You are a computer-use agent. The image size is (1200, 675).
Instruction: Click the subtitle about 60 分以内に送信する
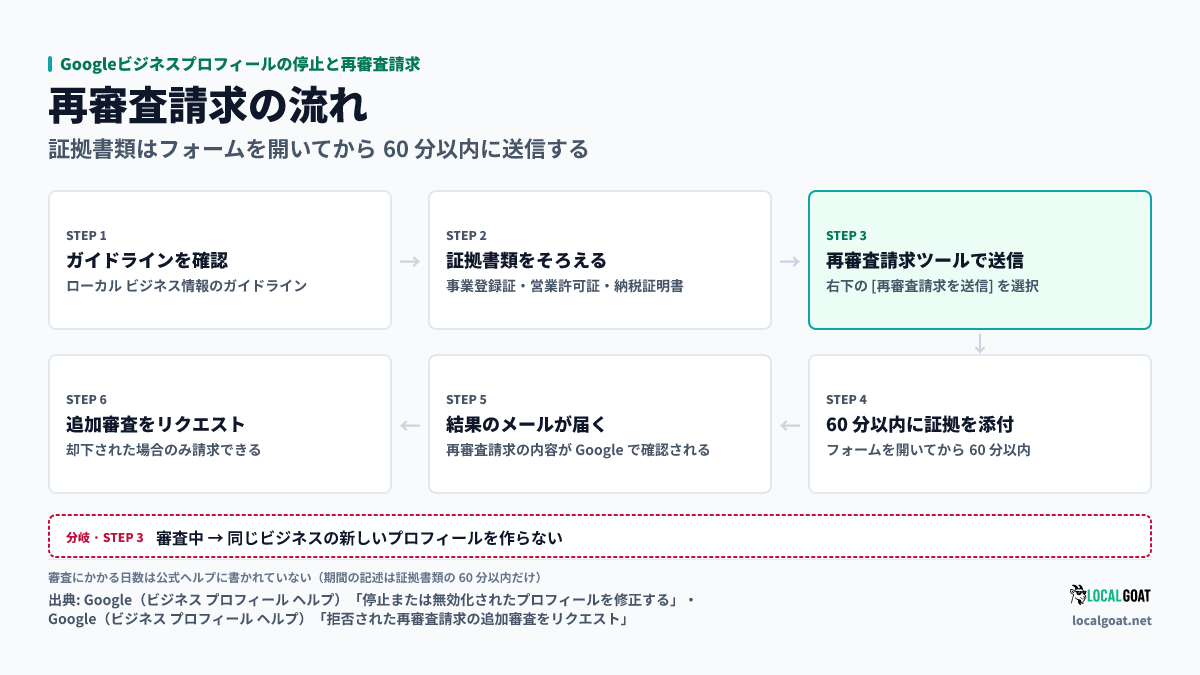[318, 150]
